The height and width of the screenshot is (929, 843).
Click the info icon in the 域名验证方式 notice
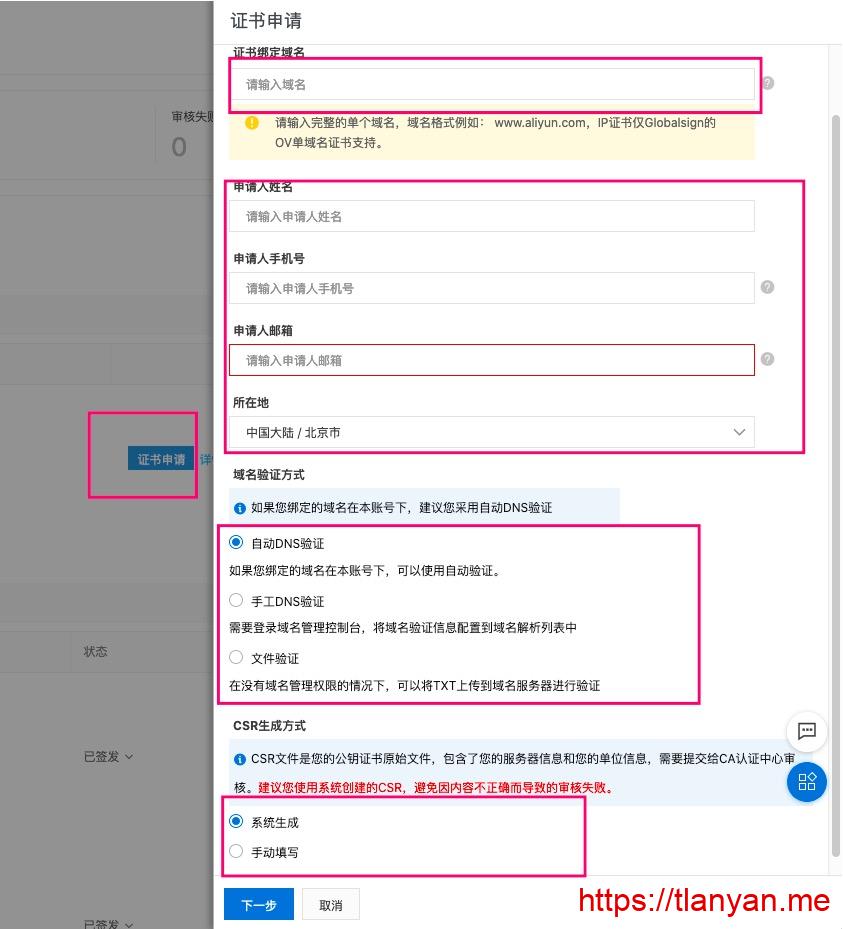239,508
